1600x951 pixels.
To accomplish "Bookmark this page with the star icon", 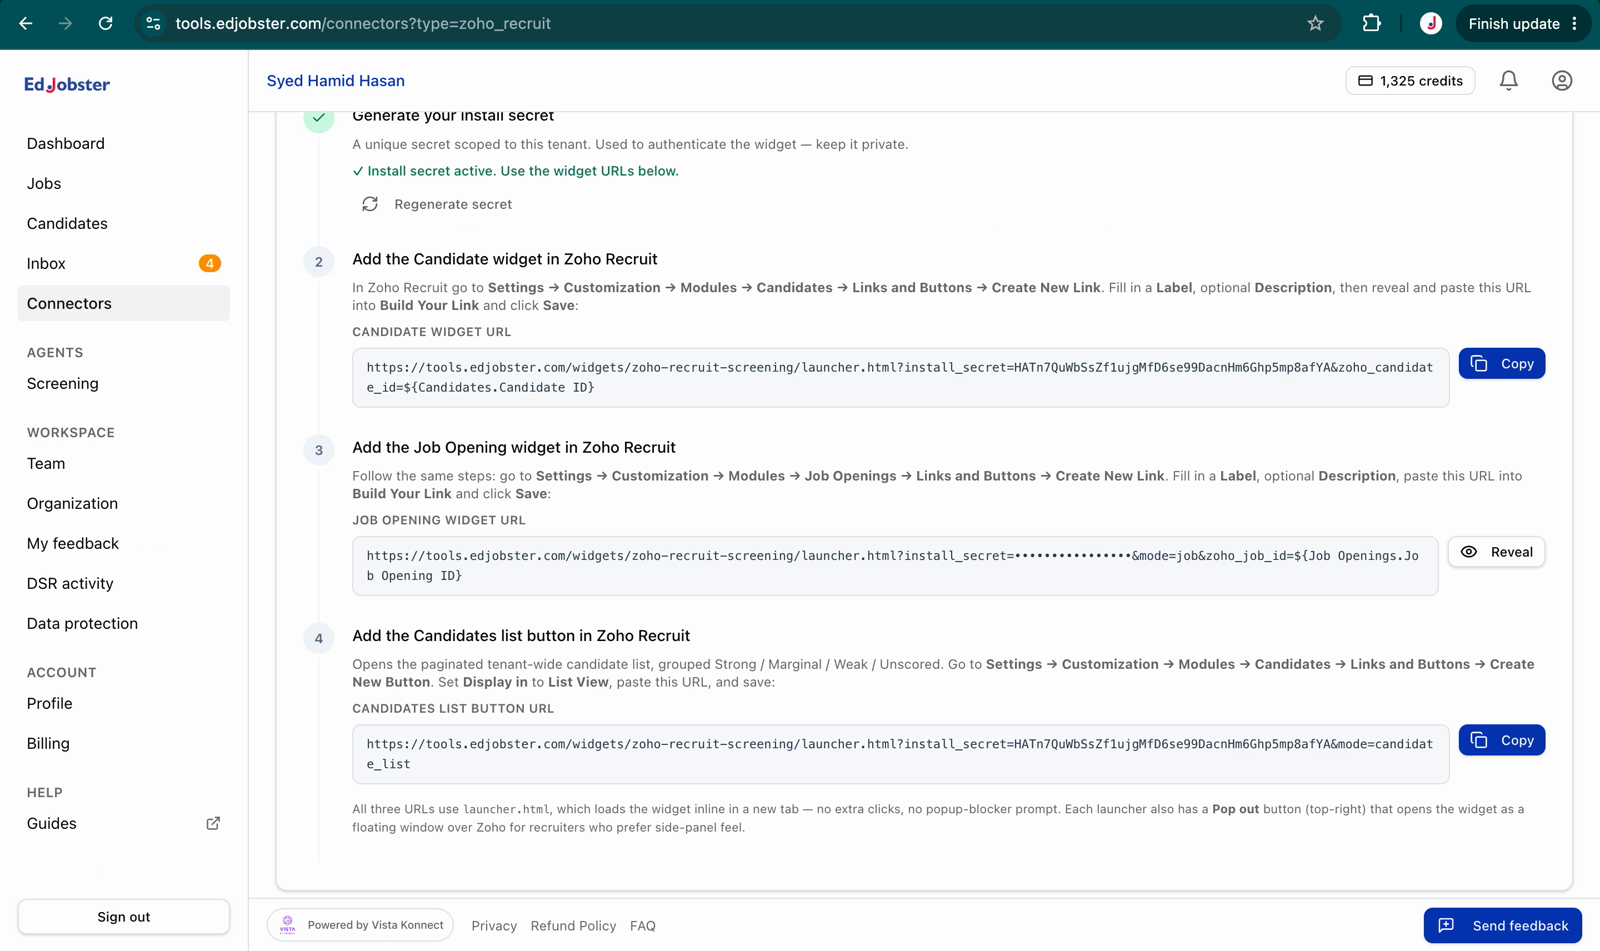I will click(x=1315, y=23).
